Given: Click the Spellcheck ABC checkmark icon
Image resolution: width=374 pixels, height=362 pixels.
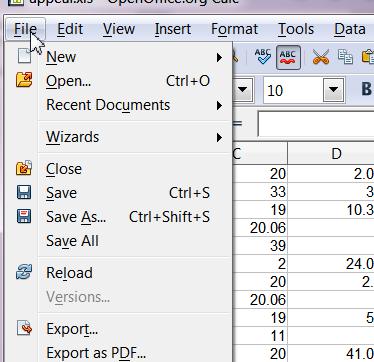Looking at the screenshot, I should (x=262, y=57).
